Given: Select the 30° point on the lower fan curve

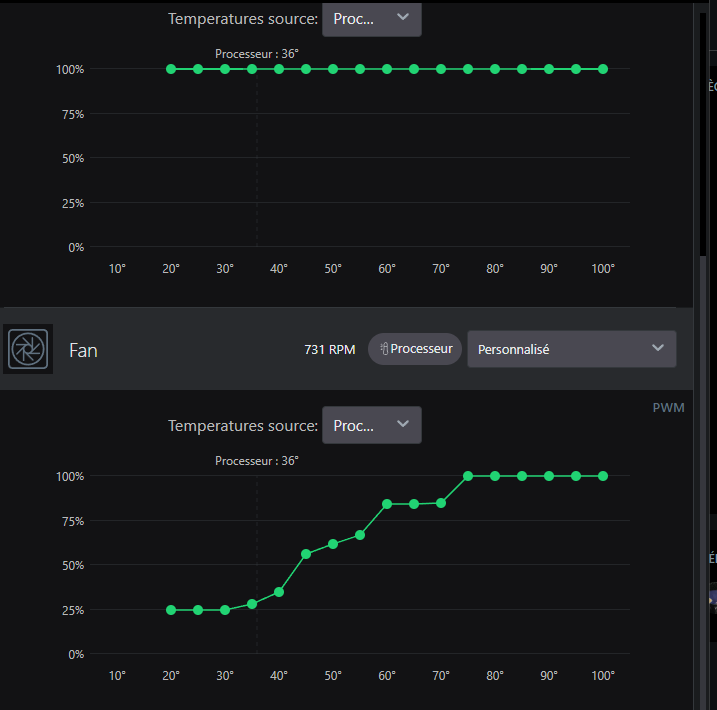Looking at the screenshot, I should pyautogui.click(x=225, y=610).
